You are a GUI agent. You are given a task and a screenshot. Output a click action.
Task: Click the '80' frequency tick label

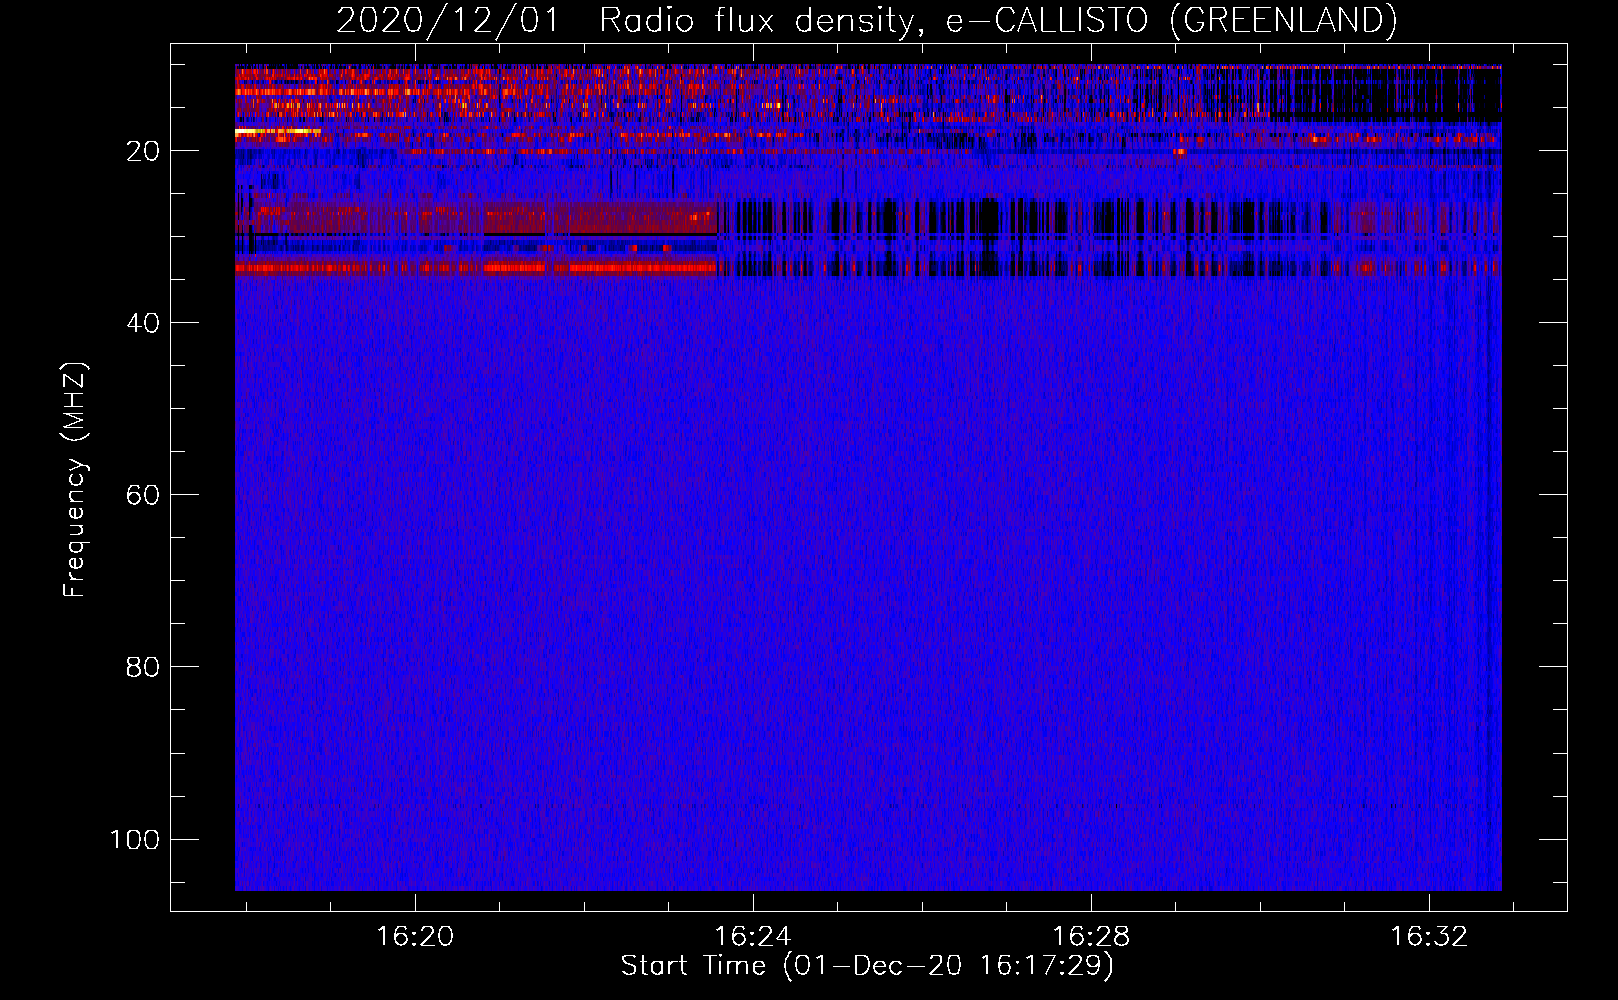coord(143,667)
